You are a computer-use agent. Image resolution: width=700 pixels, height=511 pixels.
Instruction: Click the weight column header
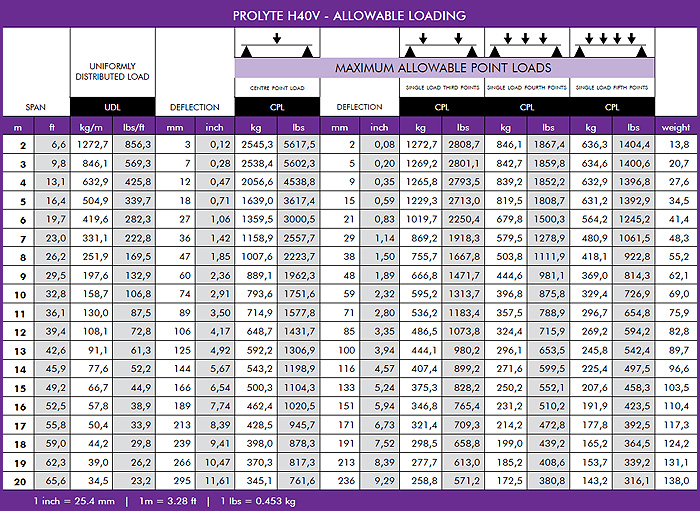676,127
